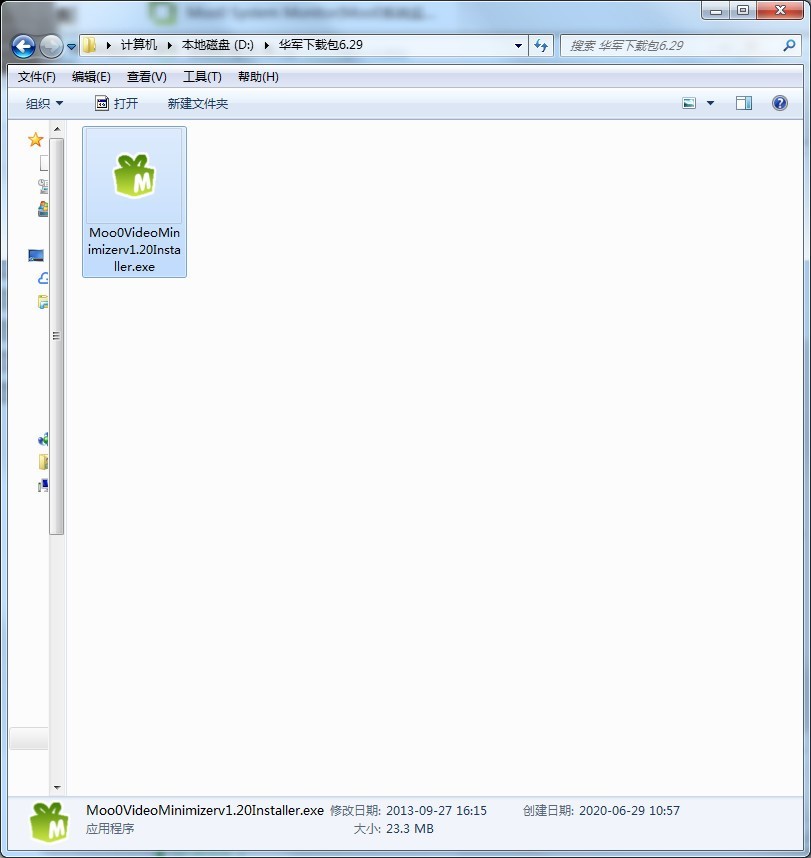Click the folder icon in the address bar
The image size is (811, 858).
coord(89,46)
